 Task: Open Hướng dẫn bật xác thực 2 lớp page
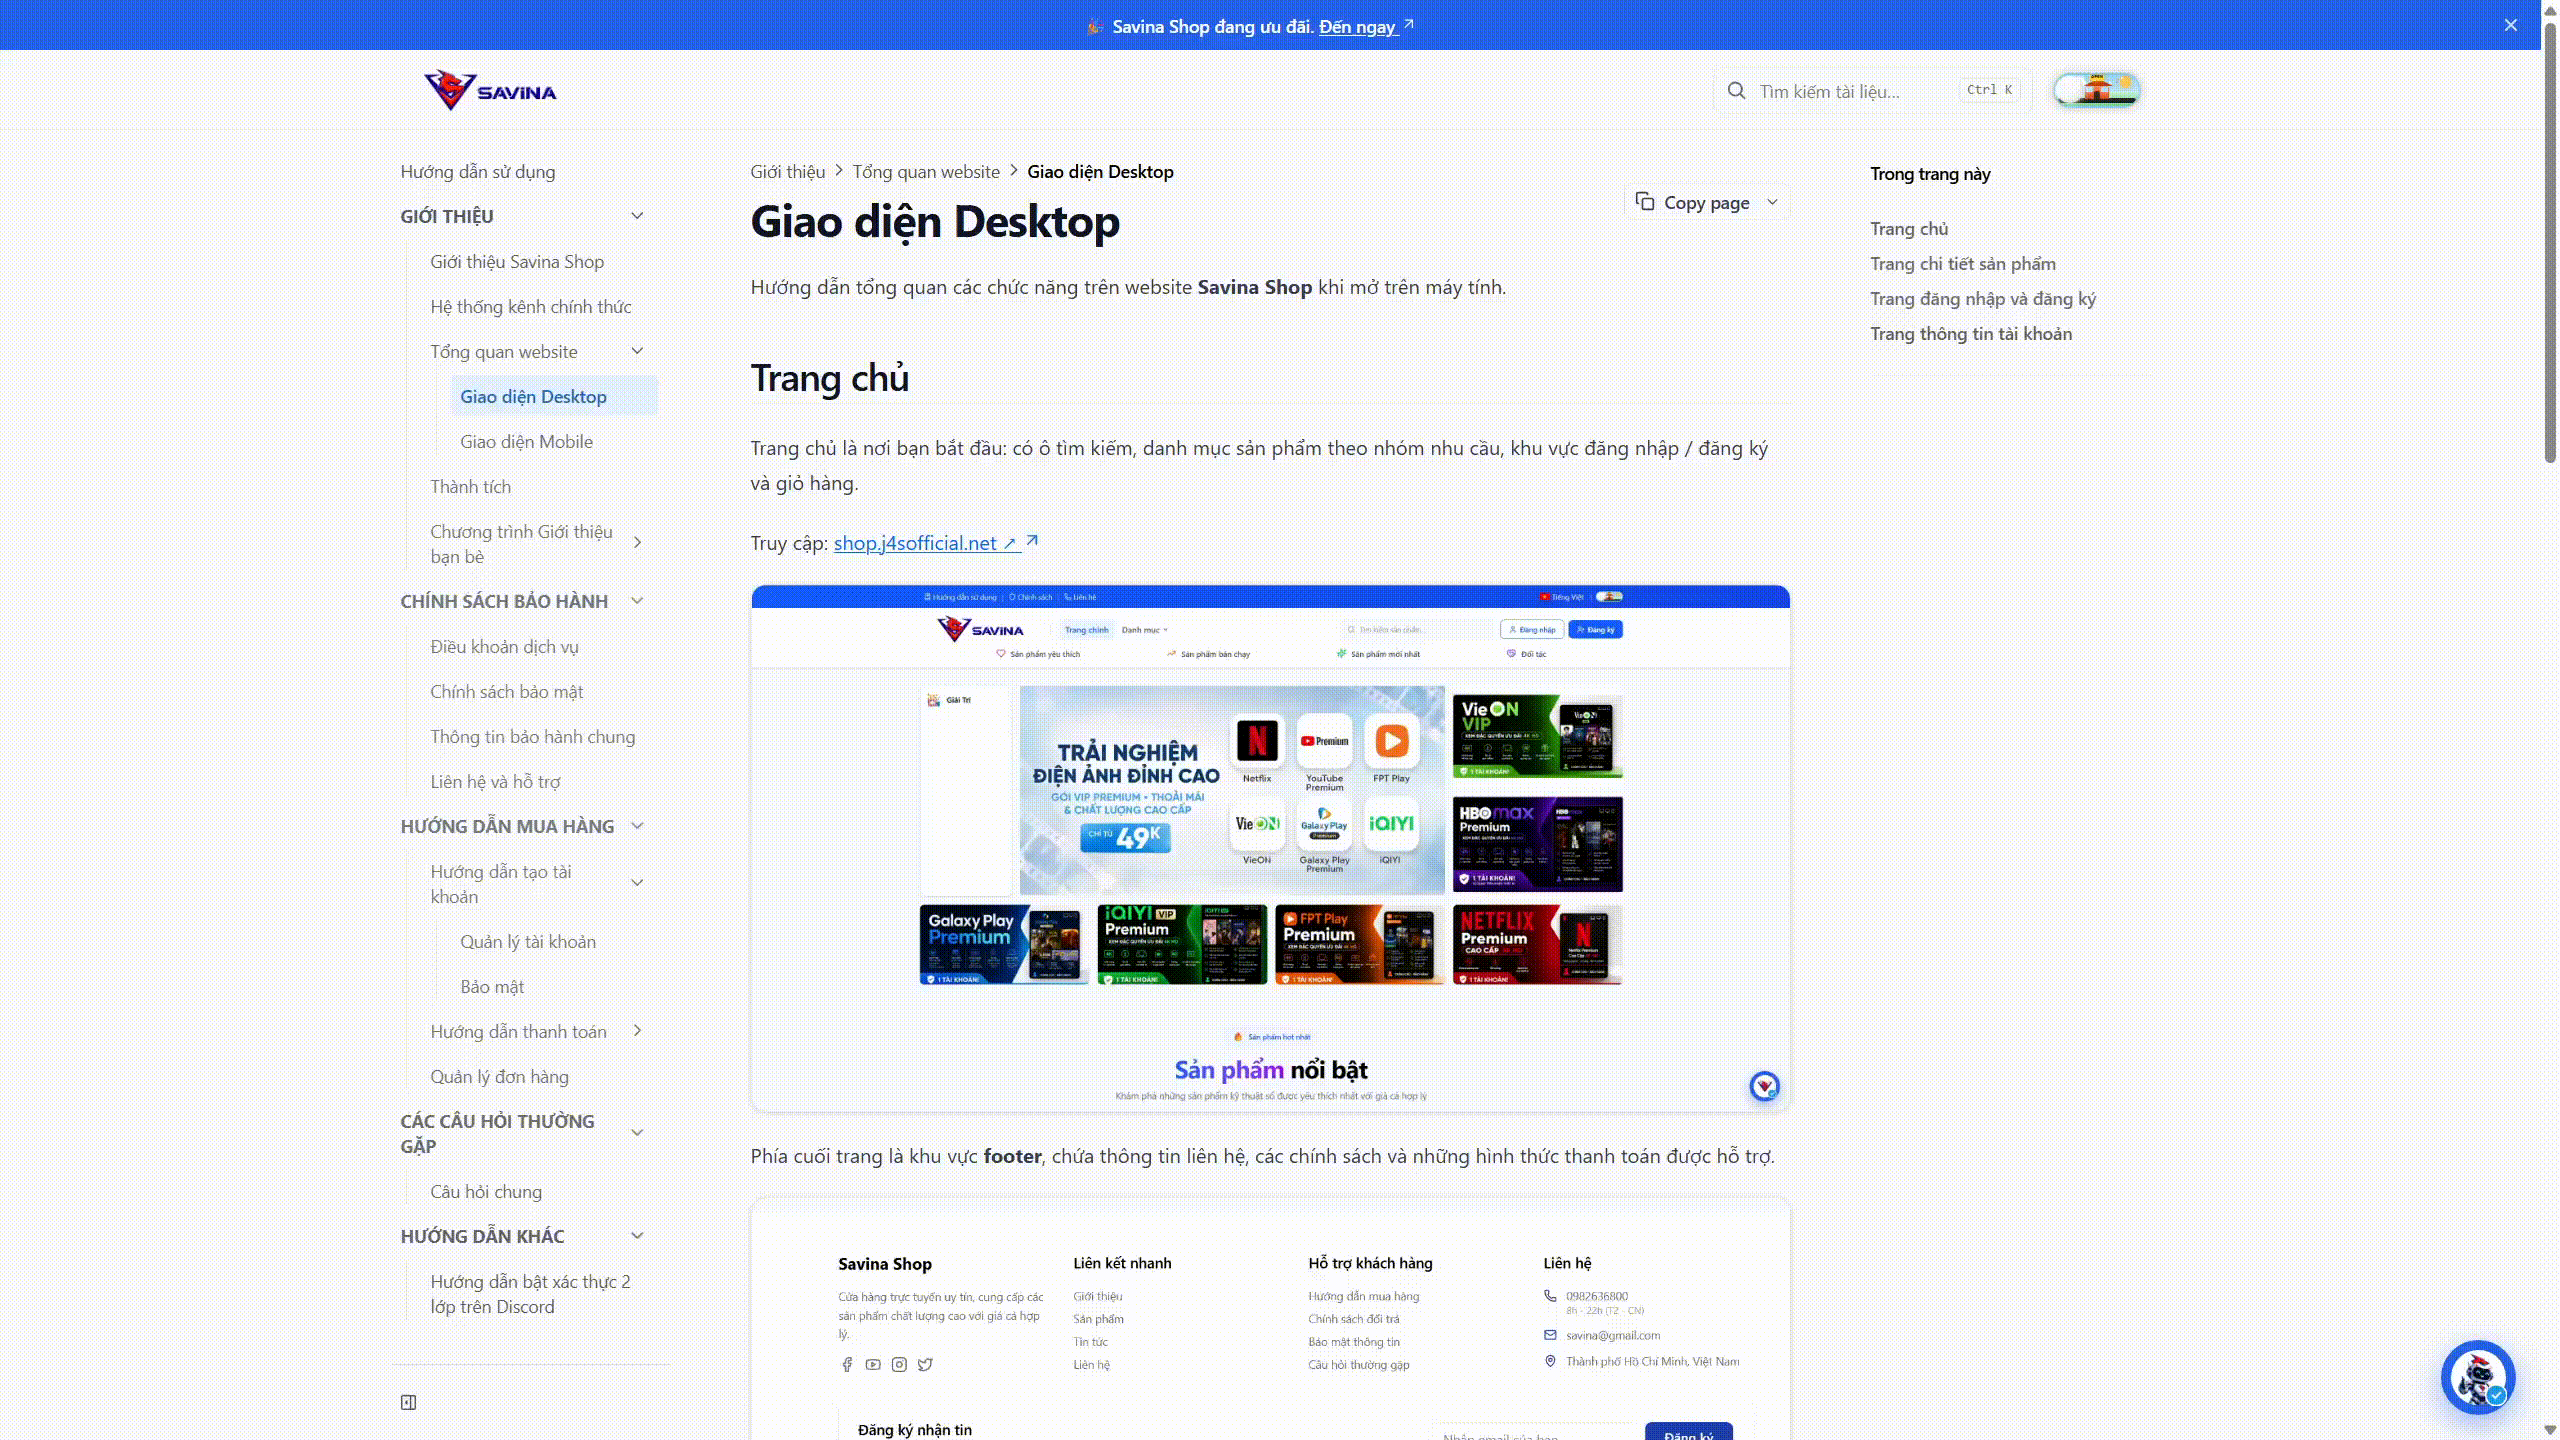click(530, 1294)
